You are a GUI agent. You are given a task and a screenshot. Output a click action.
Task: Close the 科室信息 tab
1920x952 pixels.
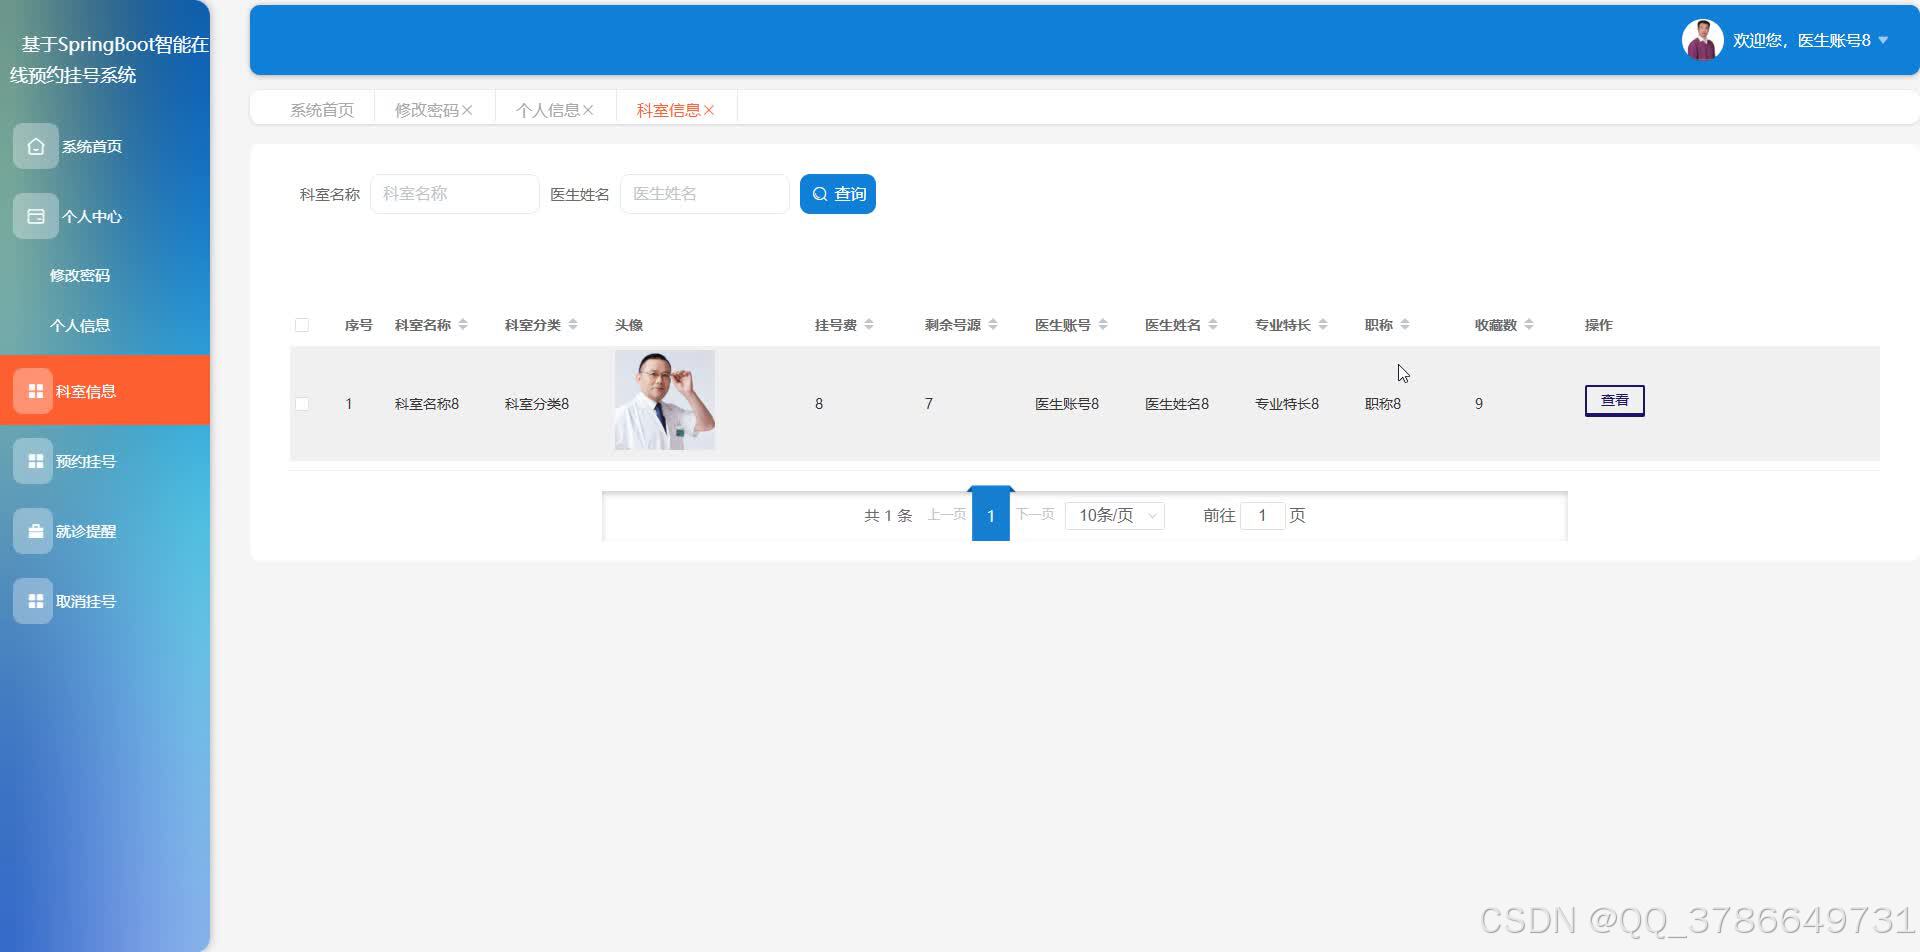pos(709,110)
